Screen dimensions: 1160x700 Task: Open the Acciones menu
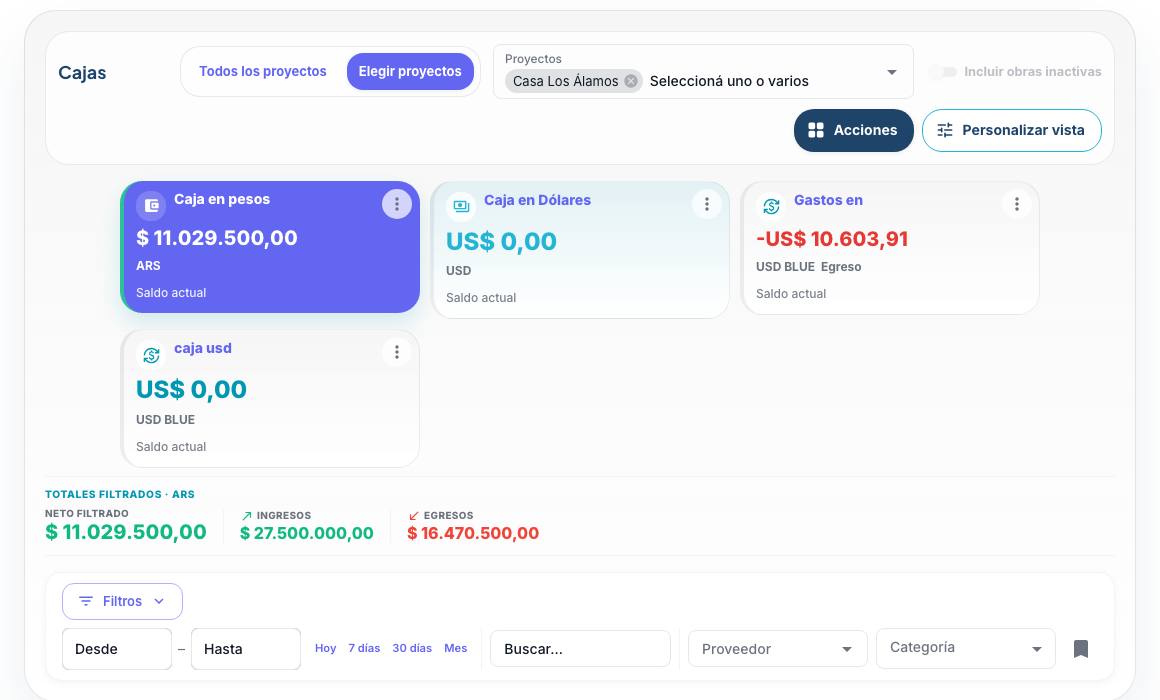click(x=854, y=130)
